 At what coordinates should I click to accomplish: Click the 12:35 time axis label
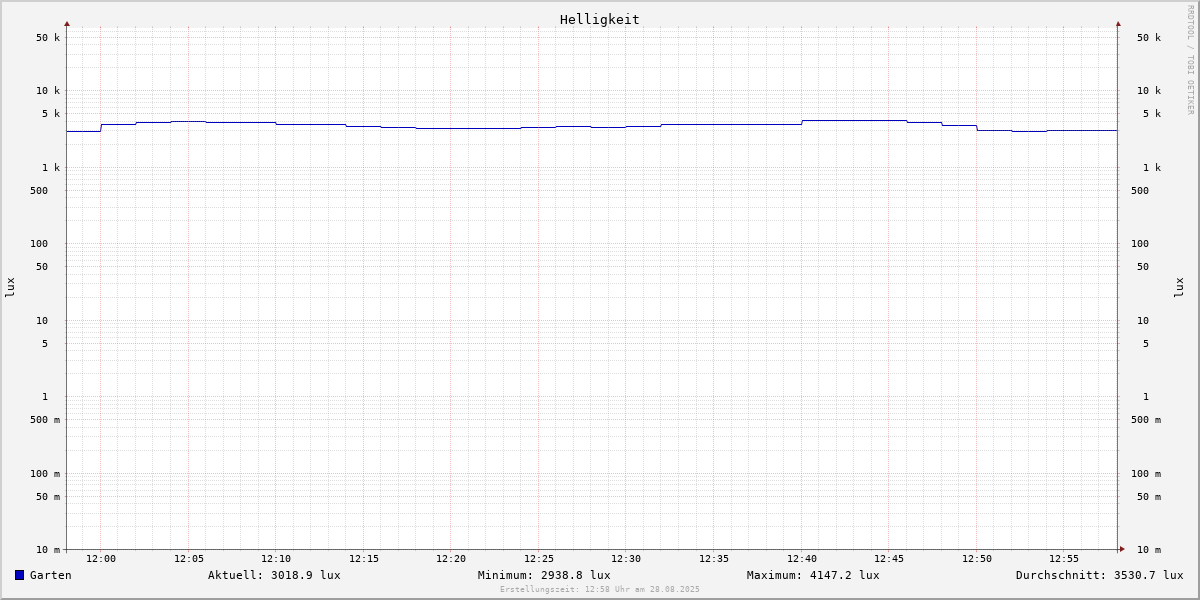[714, 559]
